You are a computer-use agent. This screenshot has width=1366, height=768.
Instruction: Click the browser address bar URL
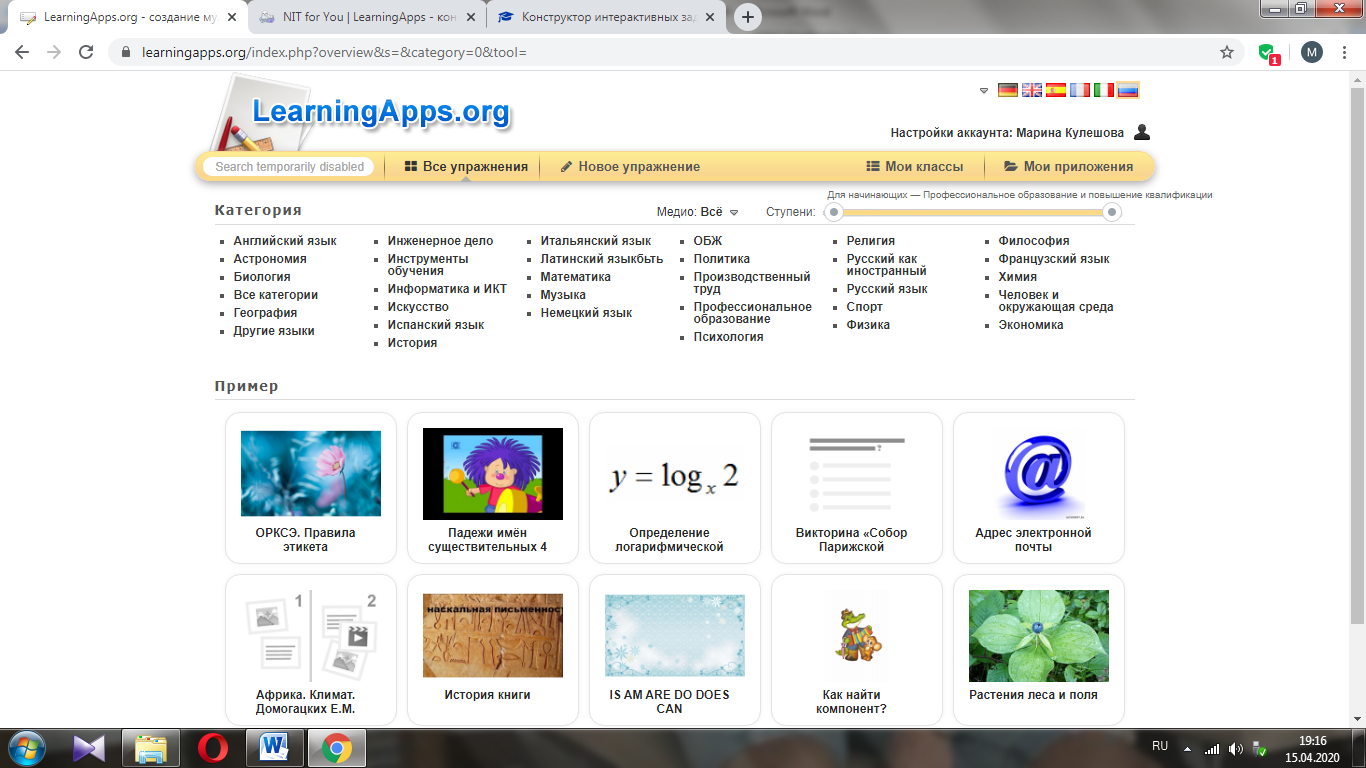point(334,52)
